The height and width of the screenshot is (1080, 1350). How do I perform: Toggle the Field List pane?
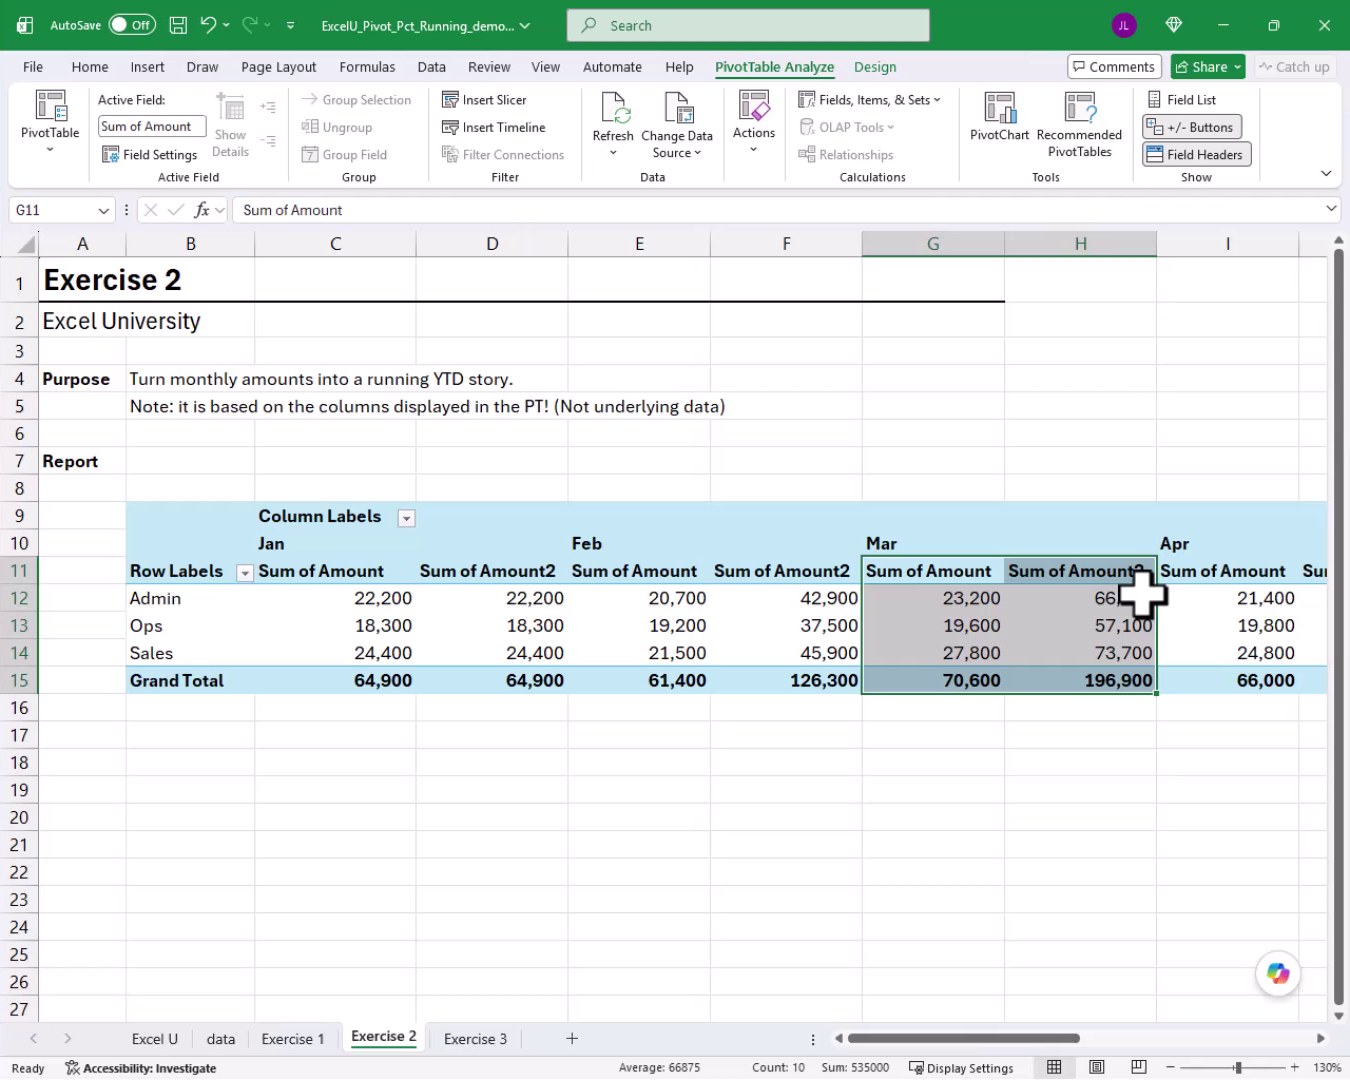[1182, 100]
